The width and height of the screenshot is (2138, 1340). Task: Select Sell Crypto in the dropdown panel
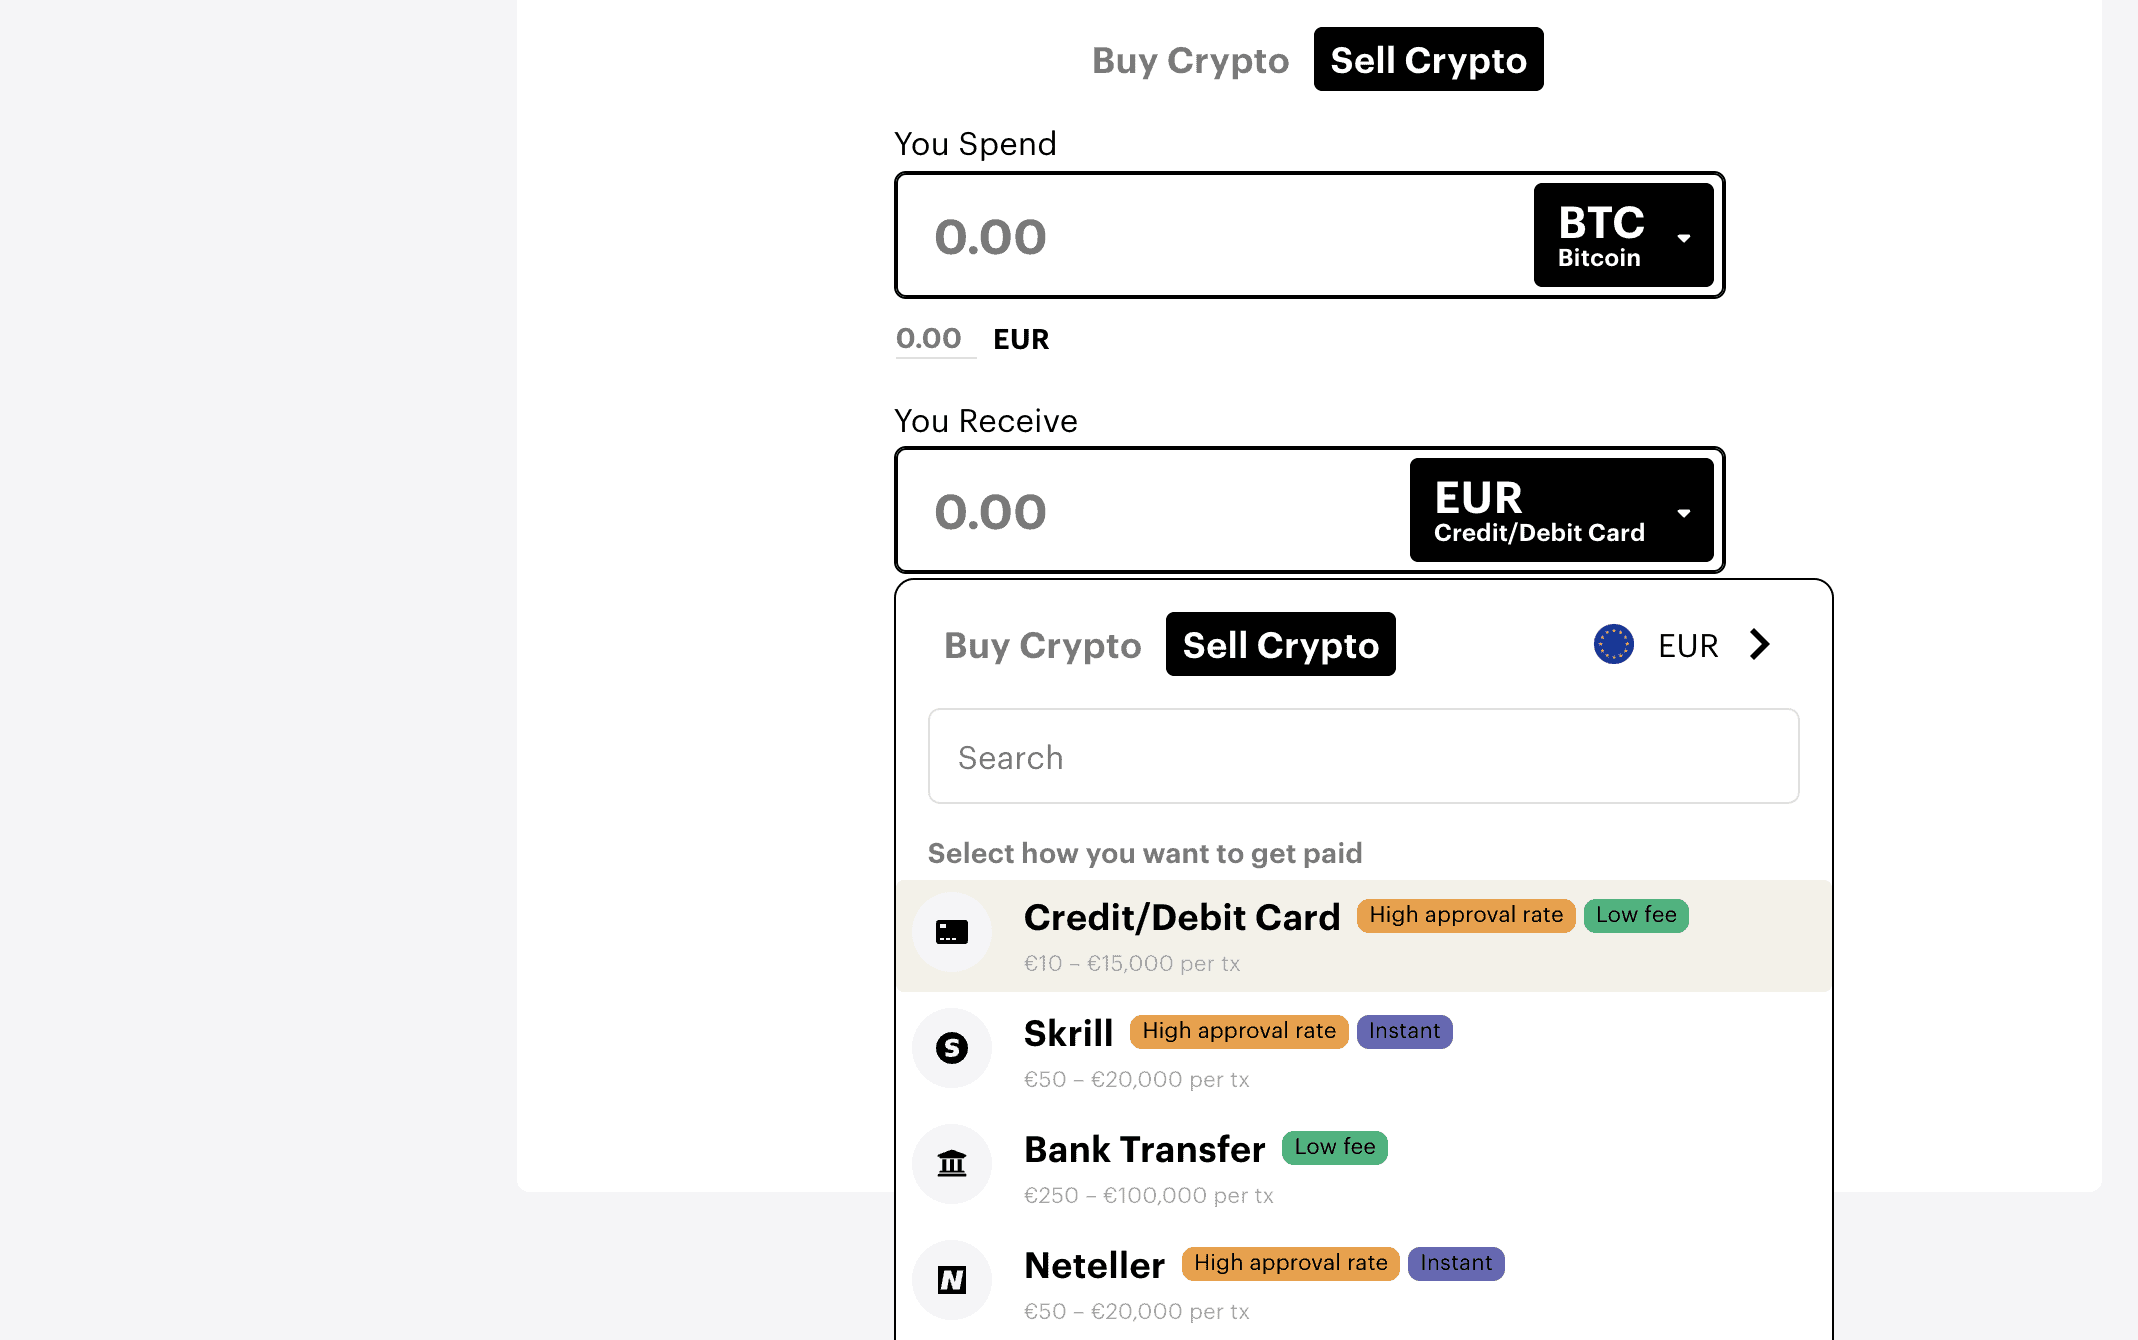[1280, 644]
